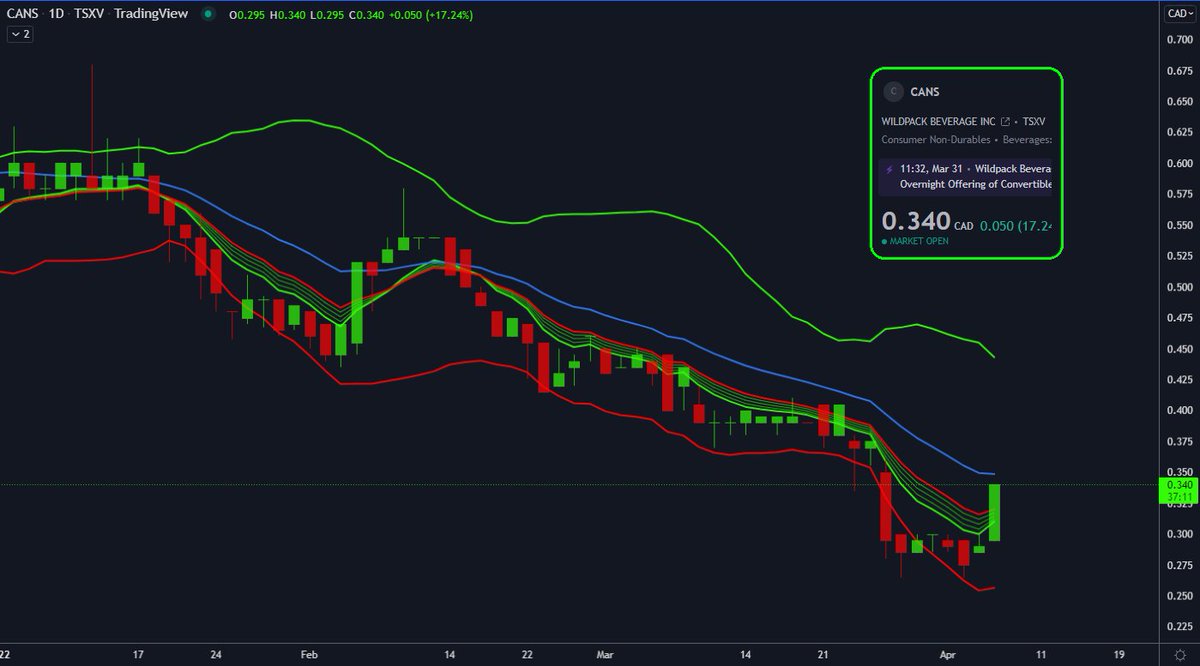Click TSXV exchange in the chart legend

tap(87, 14)
